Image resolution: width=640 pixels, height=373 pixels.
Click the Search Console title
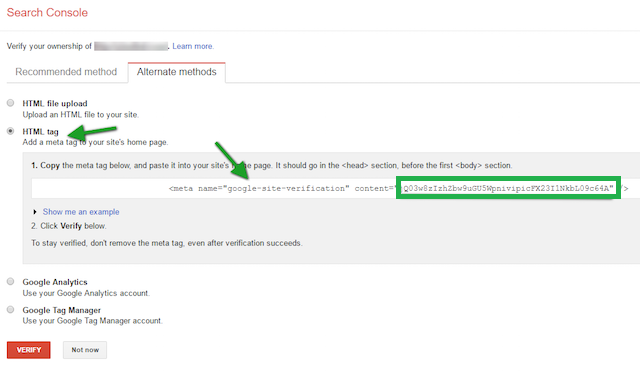point(47,12)
